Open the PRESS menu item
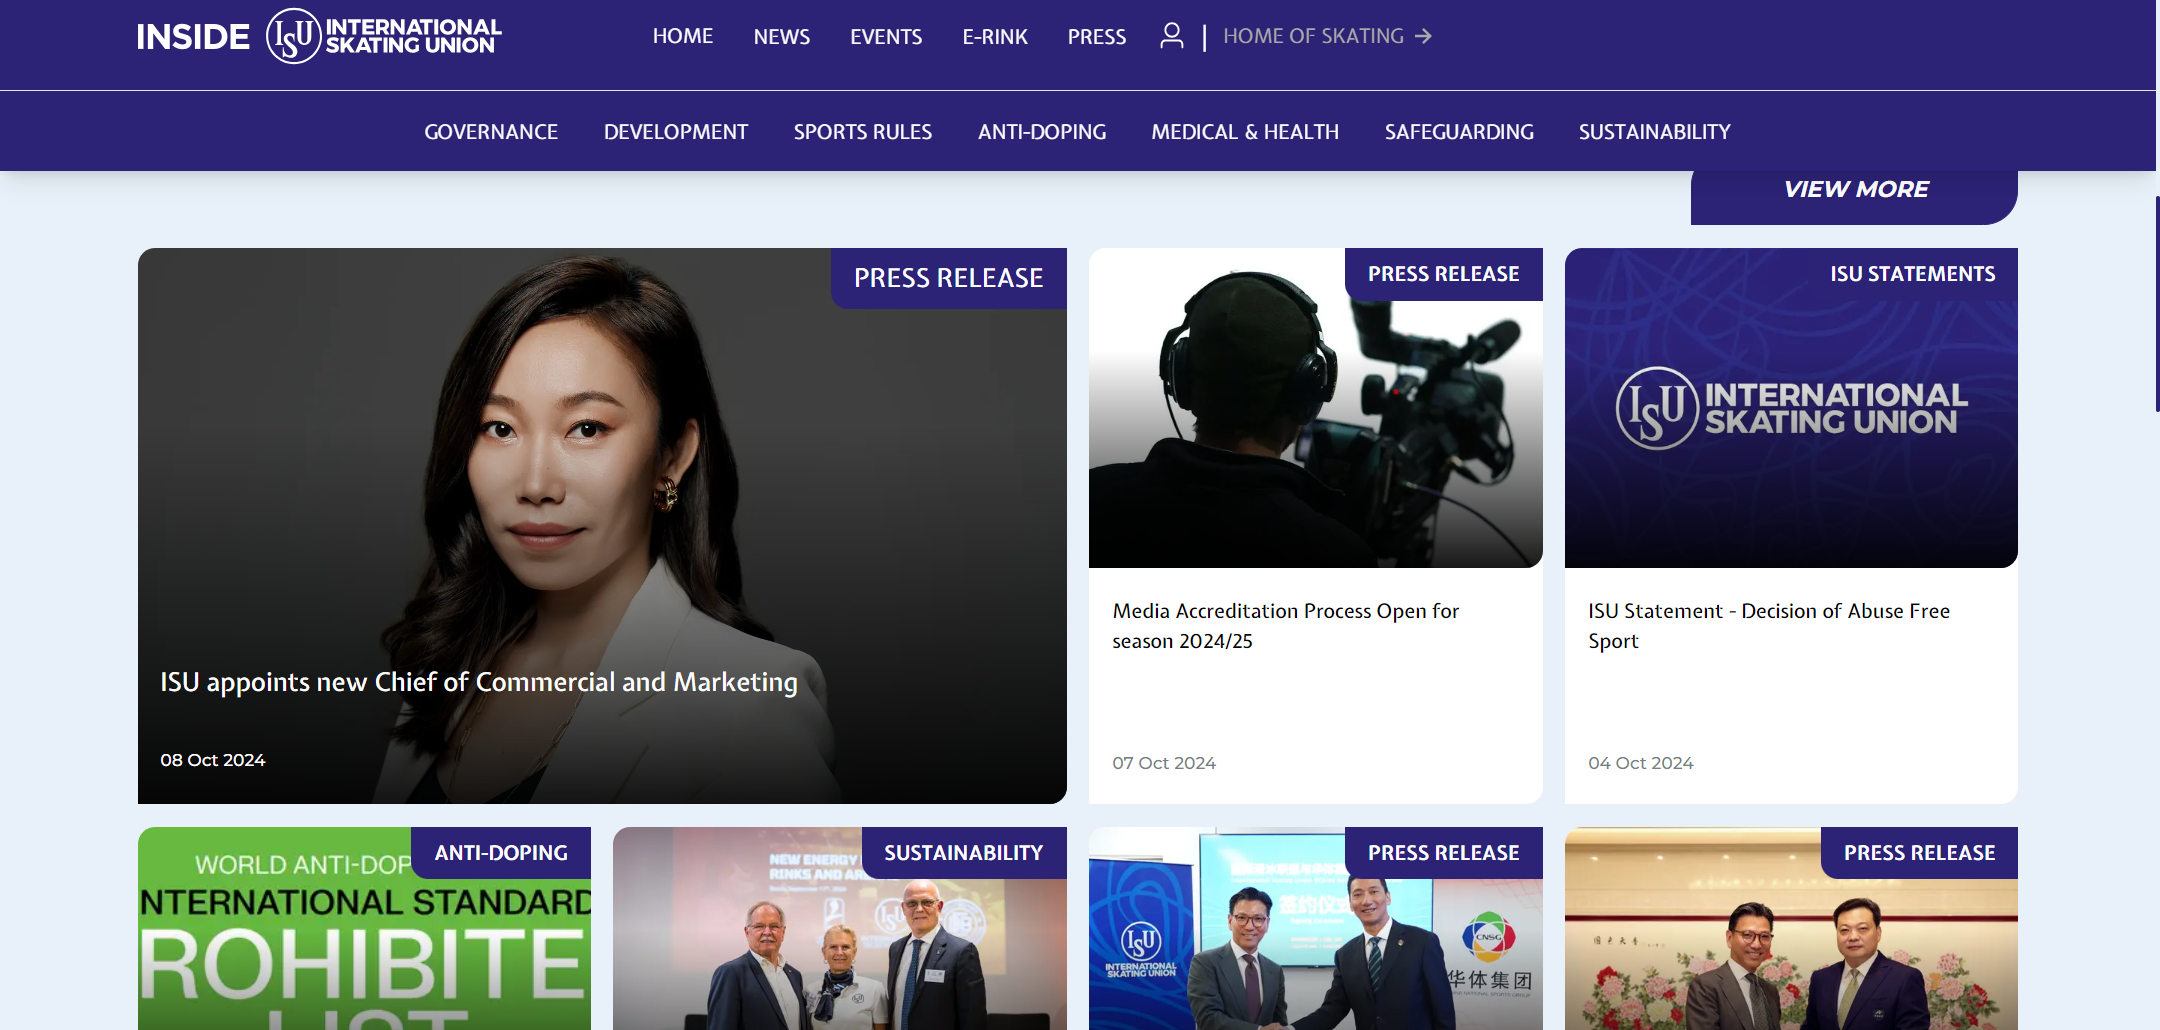The height and width of the screenshot is (1030, 2160). [1097, 37]
